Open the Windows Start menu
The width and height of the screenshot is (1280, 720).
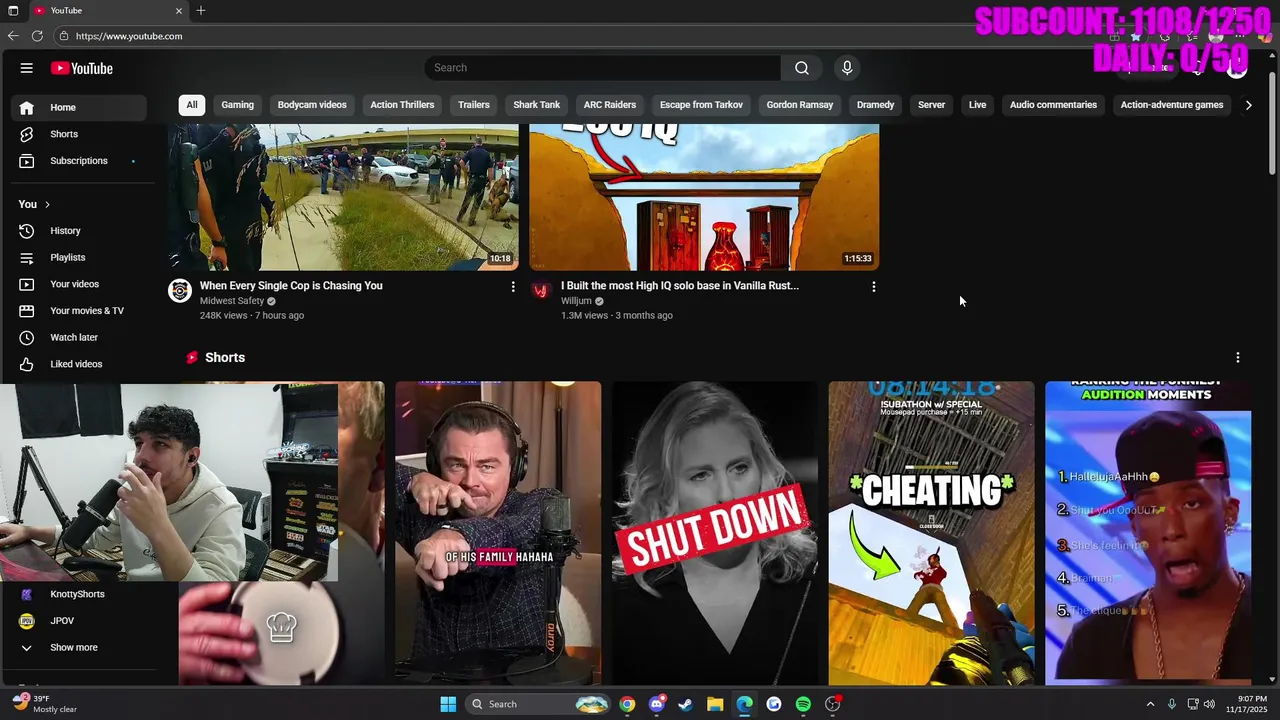tap(448, 704)
